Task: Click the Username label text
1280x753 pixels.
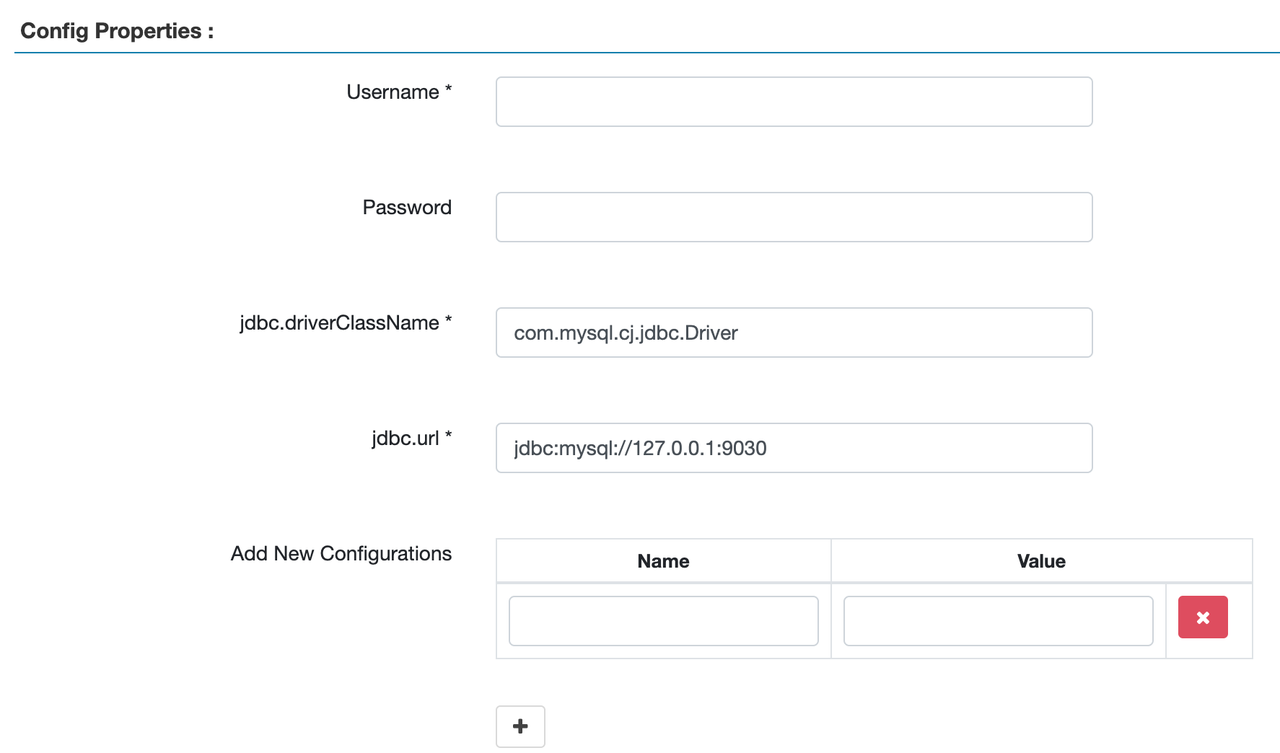Action: point(392,92)
